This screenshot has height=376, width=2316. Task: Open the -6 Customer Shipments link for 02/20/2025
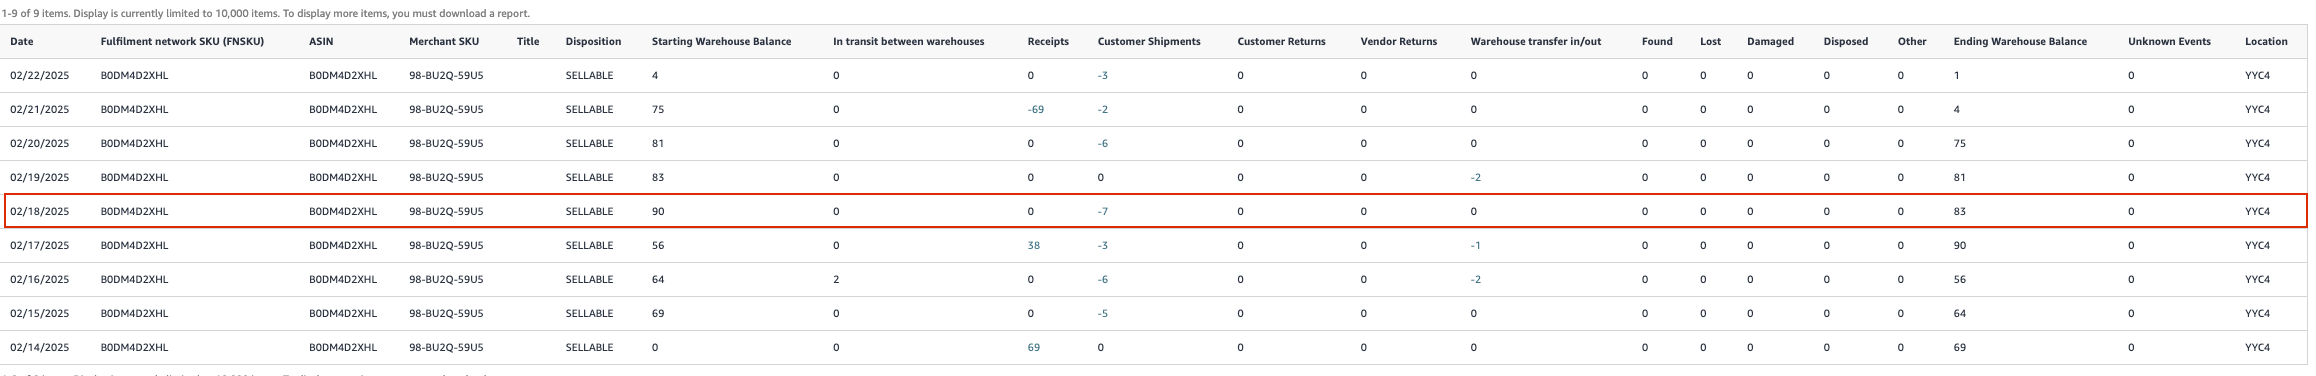[x=1102, y=143]
